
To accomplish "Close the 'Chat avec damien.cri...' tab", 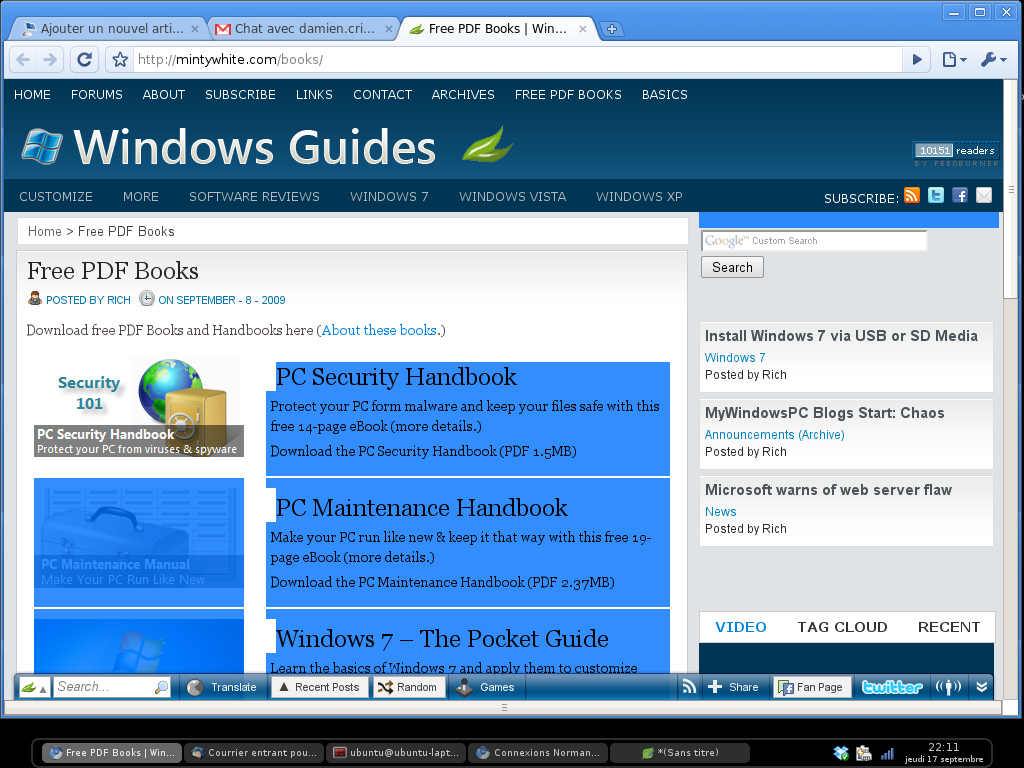I will (389, 29).
